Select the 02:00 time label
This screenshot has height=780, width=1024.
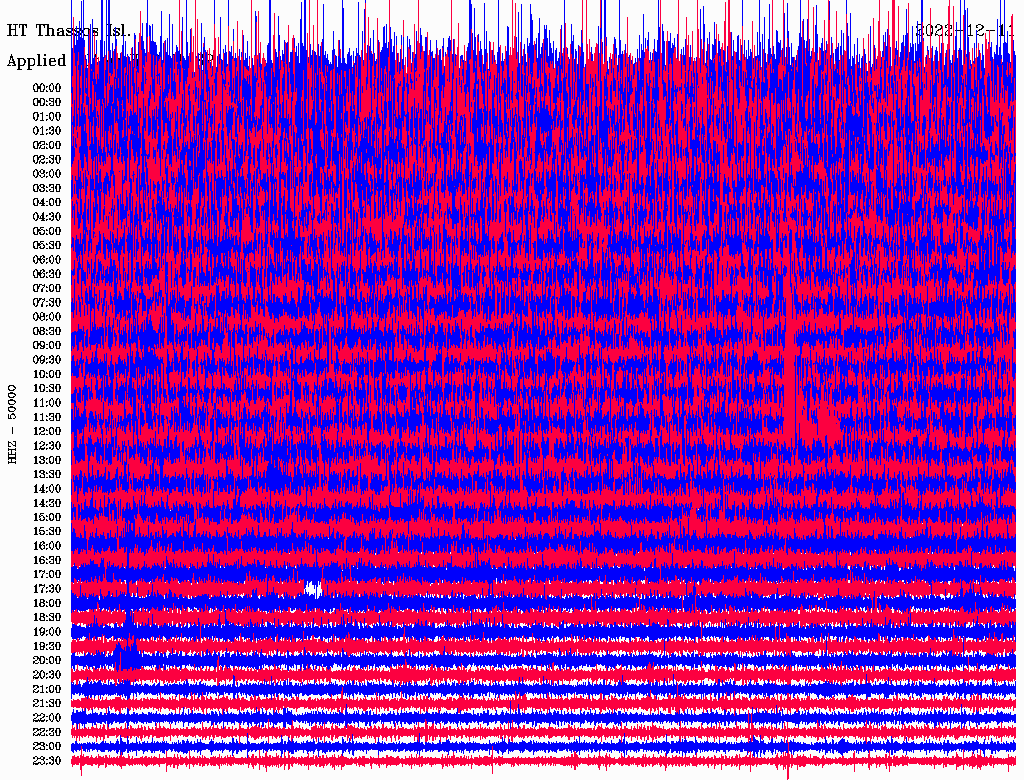click(x=47, y=145)
